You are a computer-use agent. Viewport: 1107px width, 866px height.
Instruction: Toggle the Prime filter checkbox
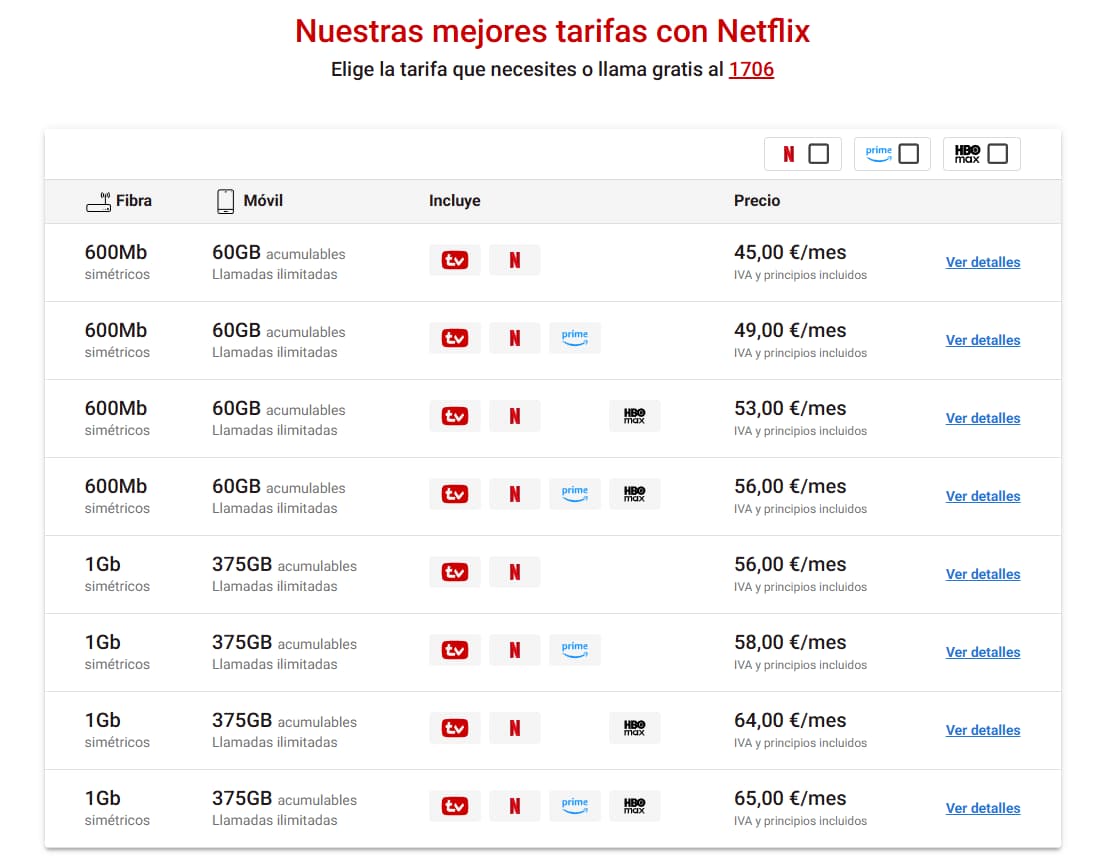coord(908,153)
